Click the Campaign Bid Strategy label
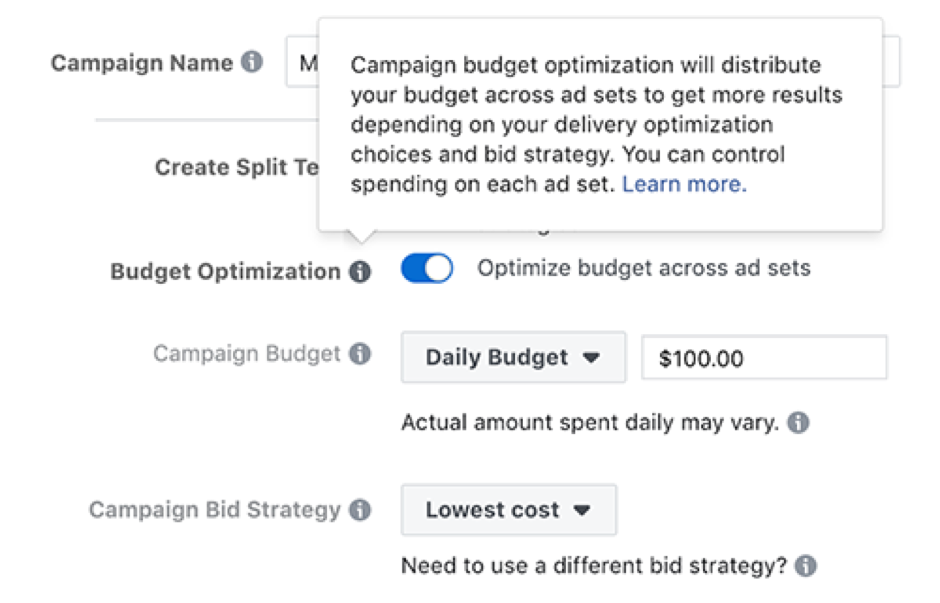 pyautogui.click(x=215, y=510)
